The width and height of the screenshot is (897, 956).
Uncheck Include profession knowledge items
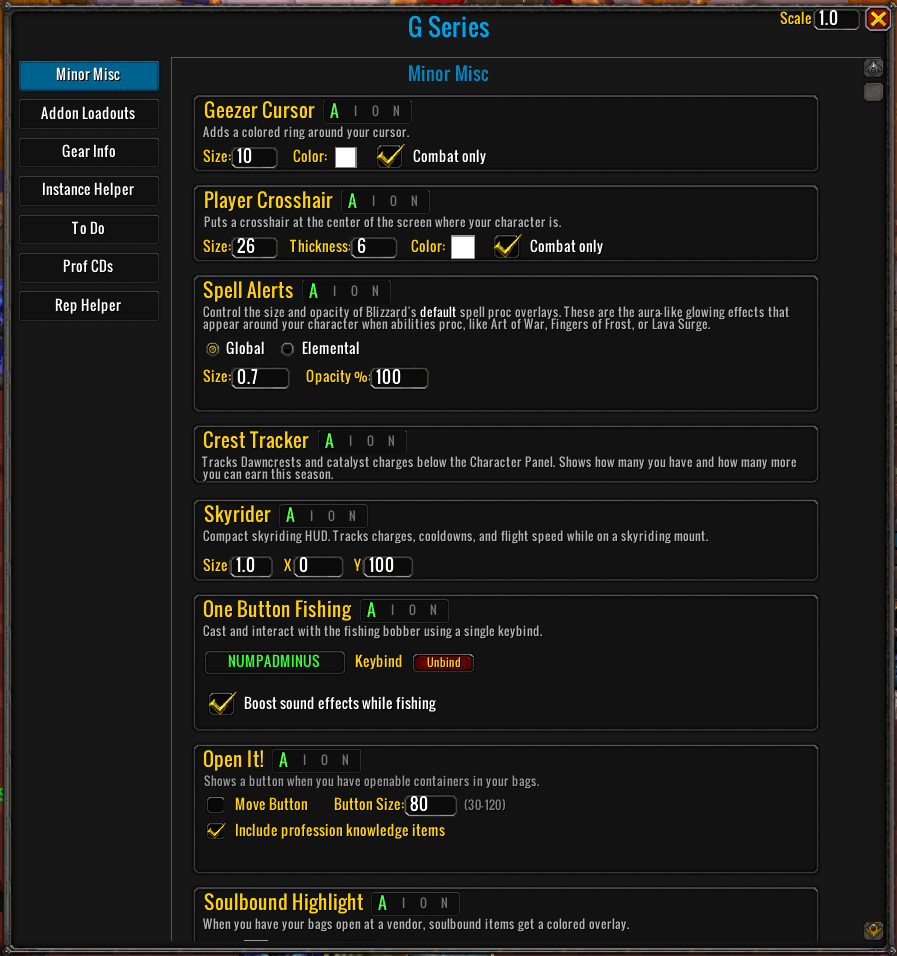[216, 830]
